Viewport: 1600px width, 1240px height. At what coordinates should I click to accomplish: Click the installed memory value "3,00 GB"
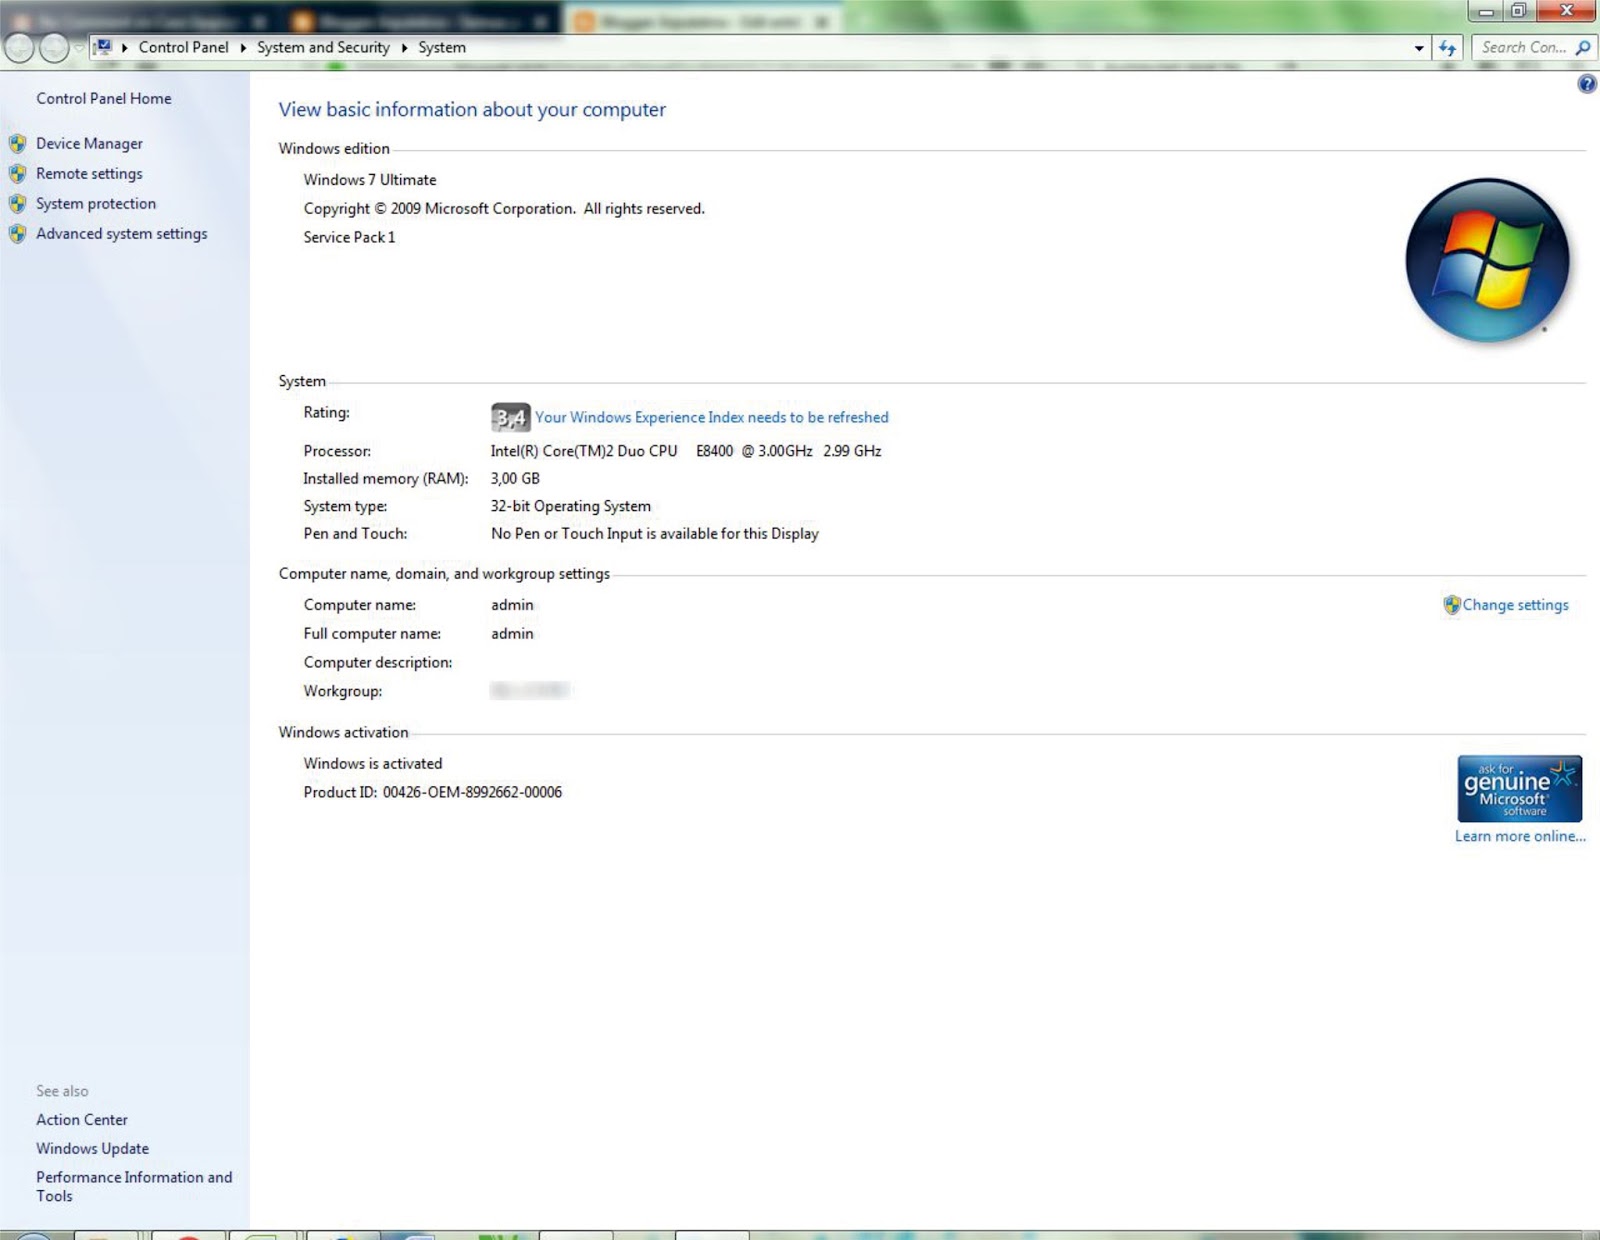pyautogui.click(x=515, y=479)
